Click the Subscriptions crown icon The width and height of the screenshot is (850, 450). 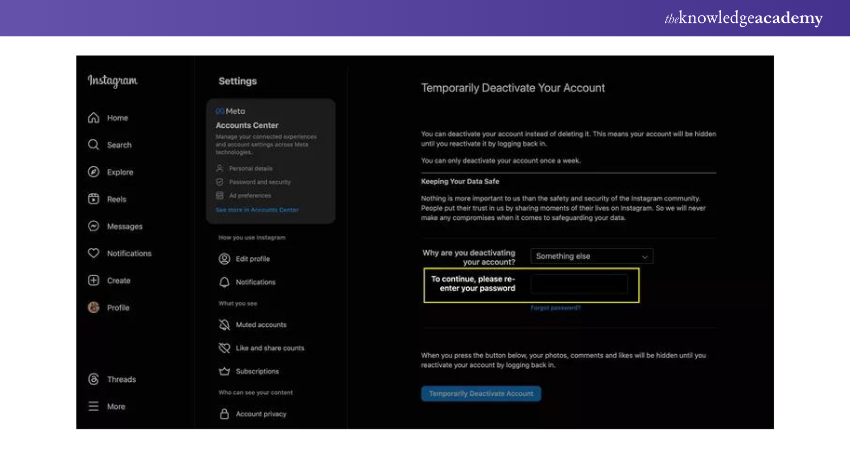[224, 371]
